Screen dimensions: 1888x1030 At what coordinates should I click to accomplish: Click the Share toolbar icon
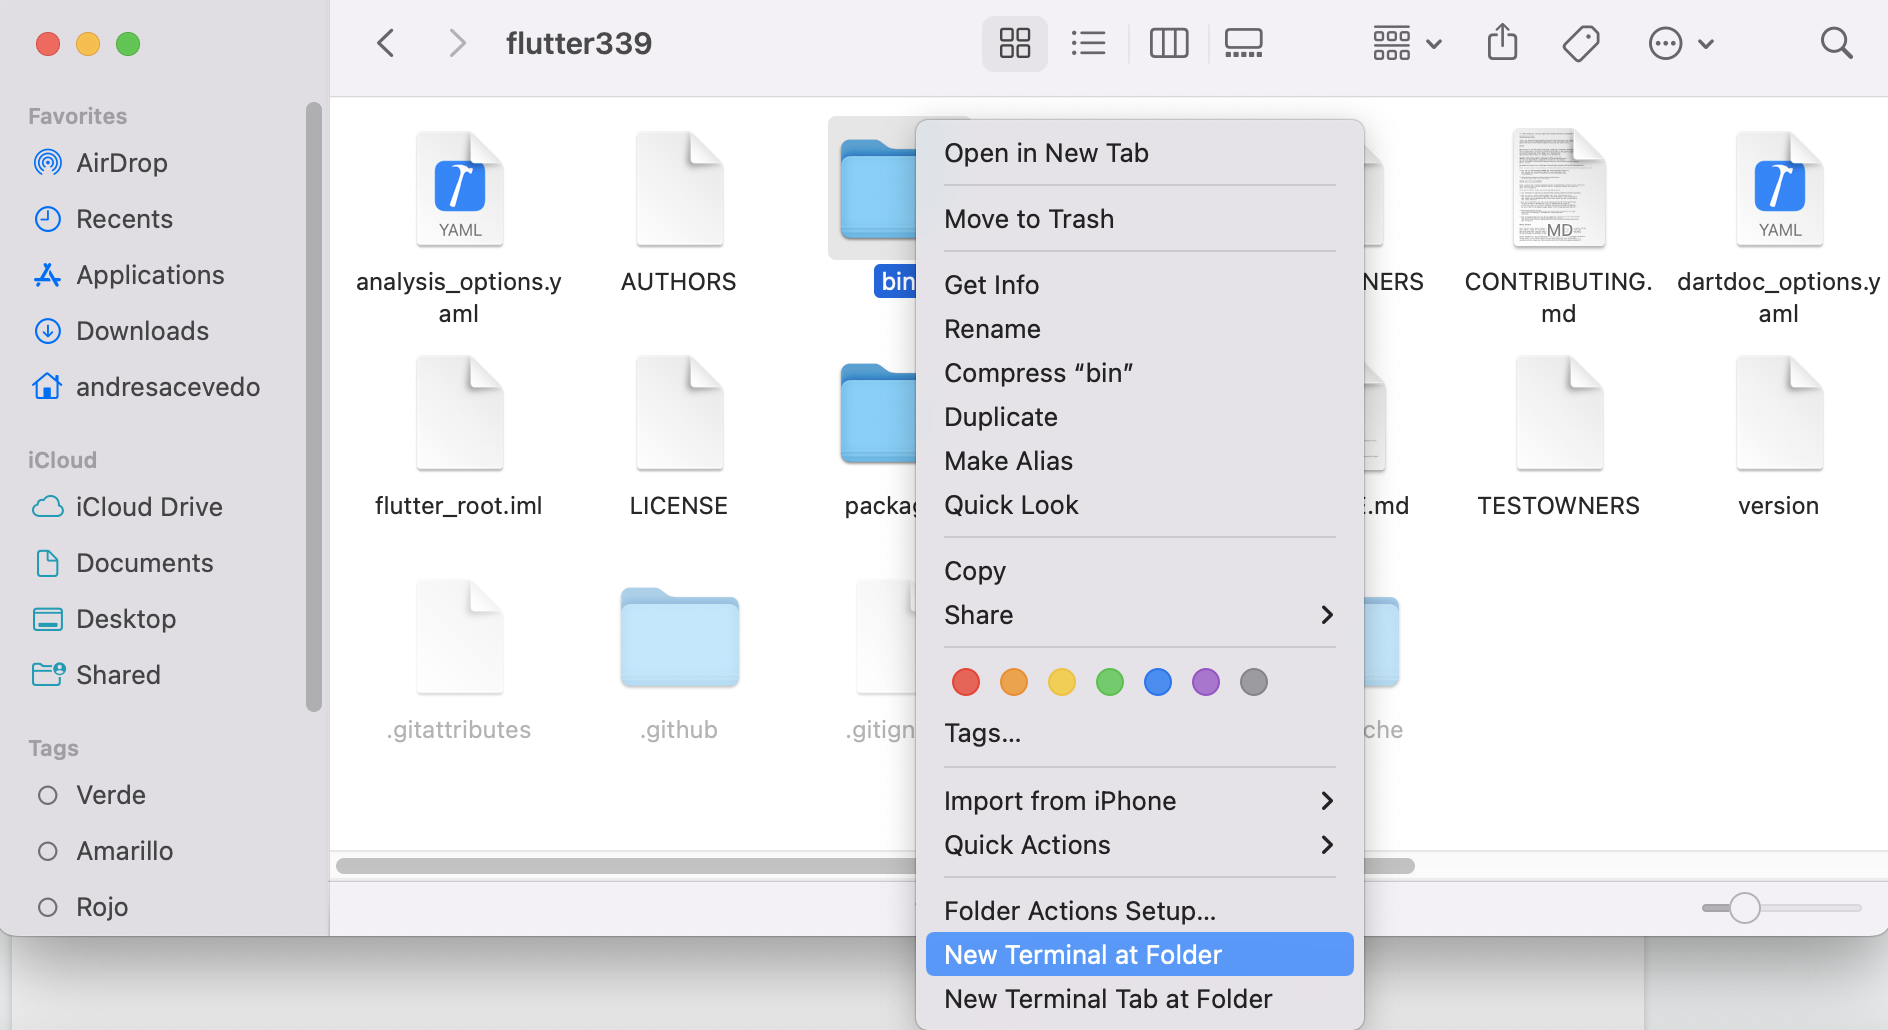point(1502,43)
